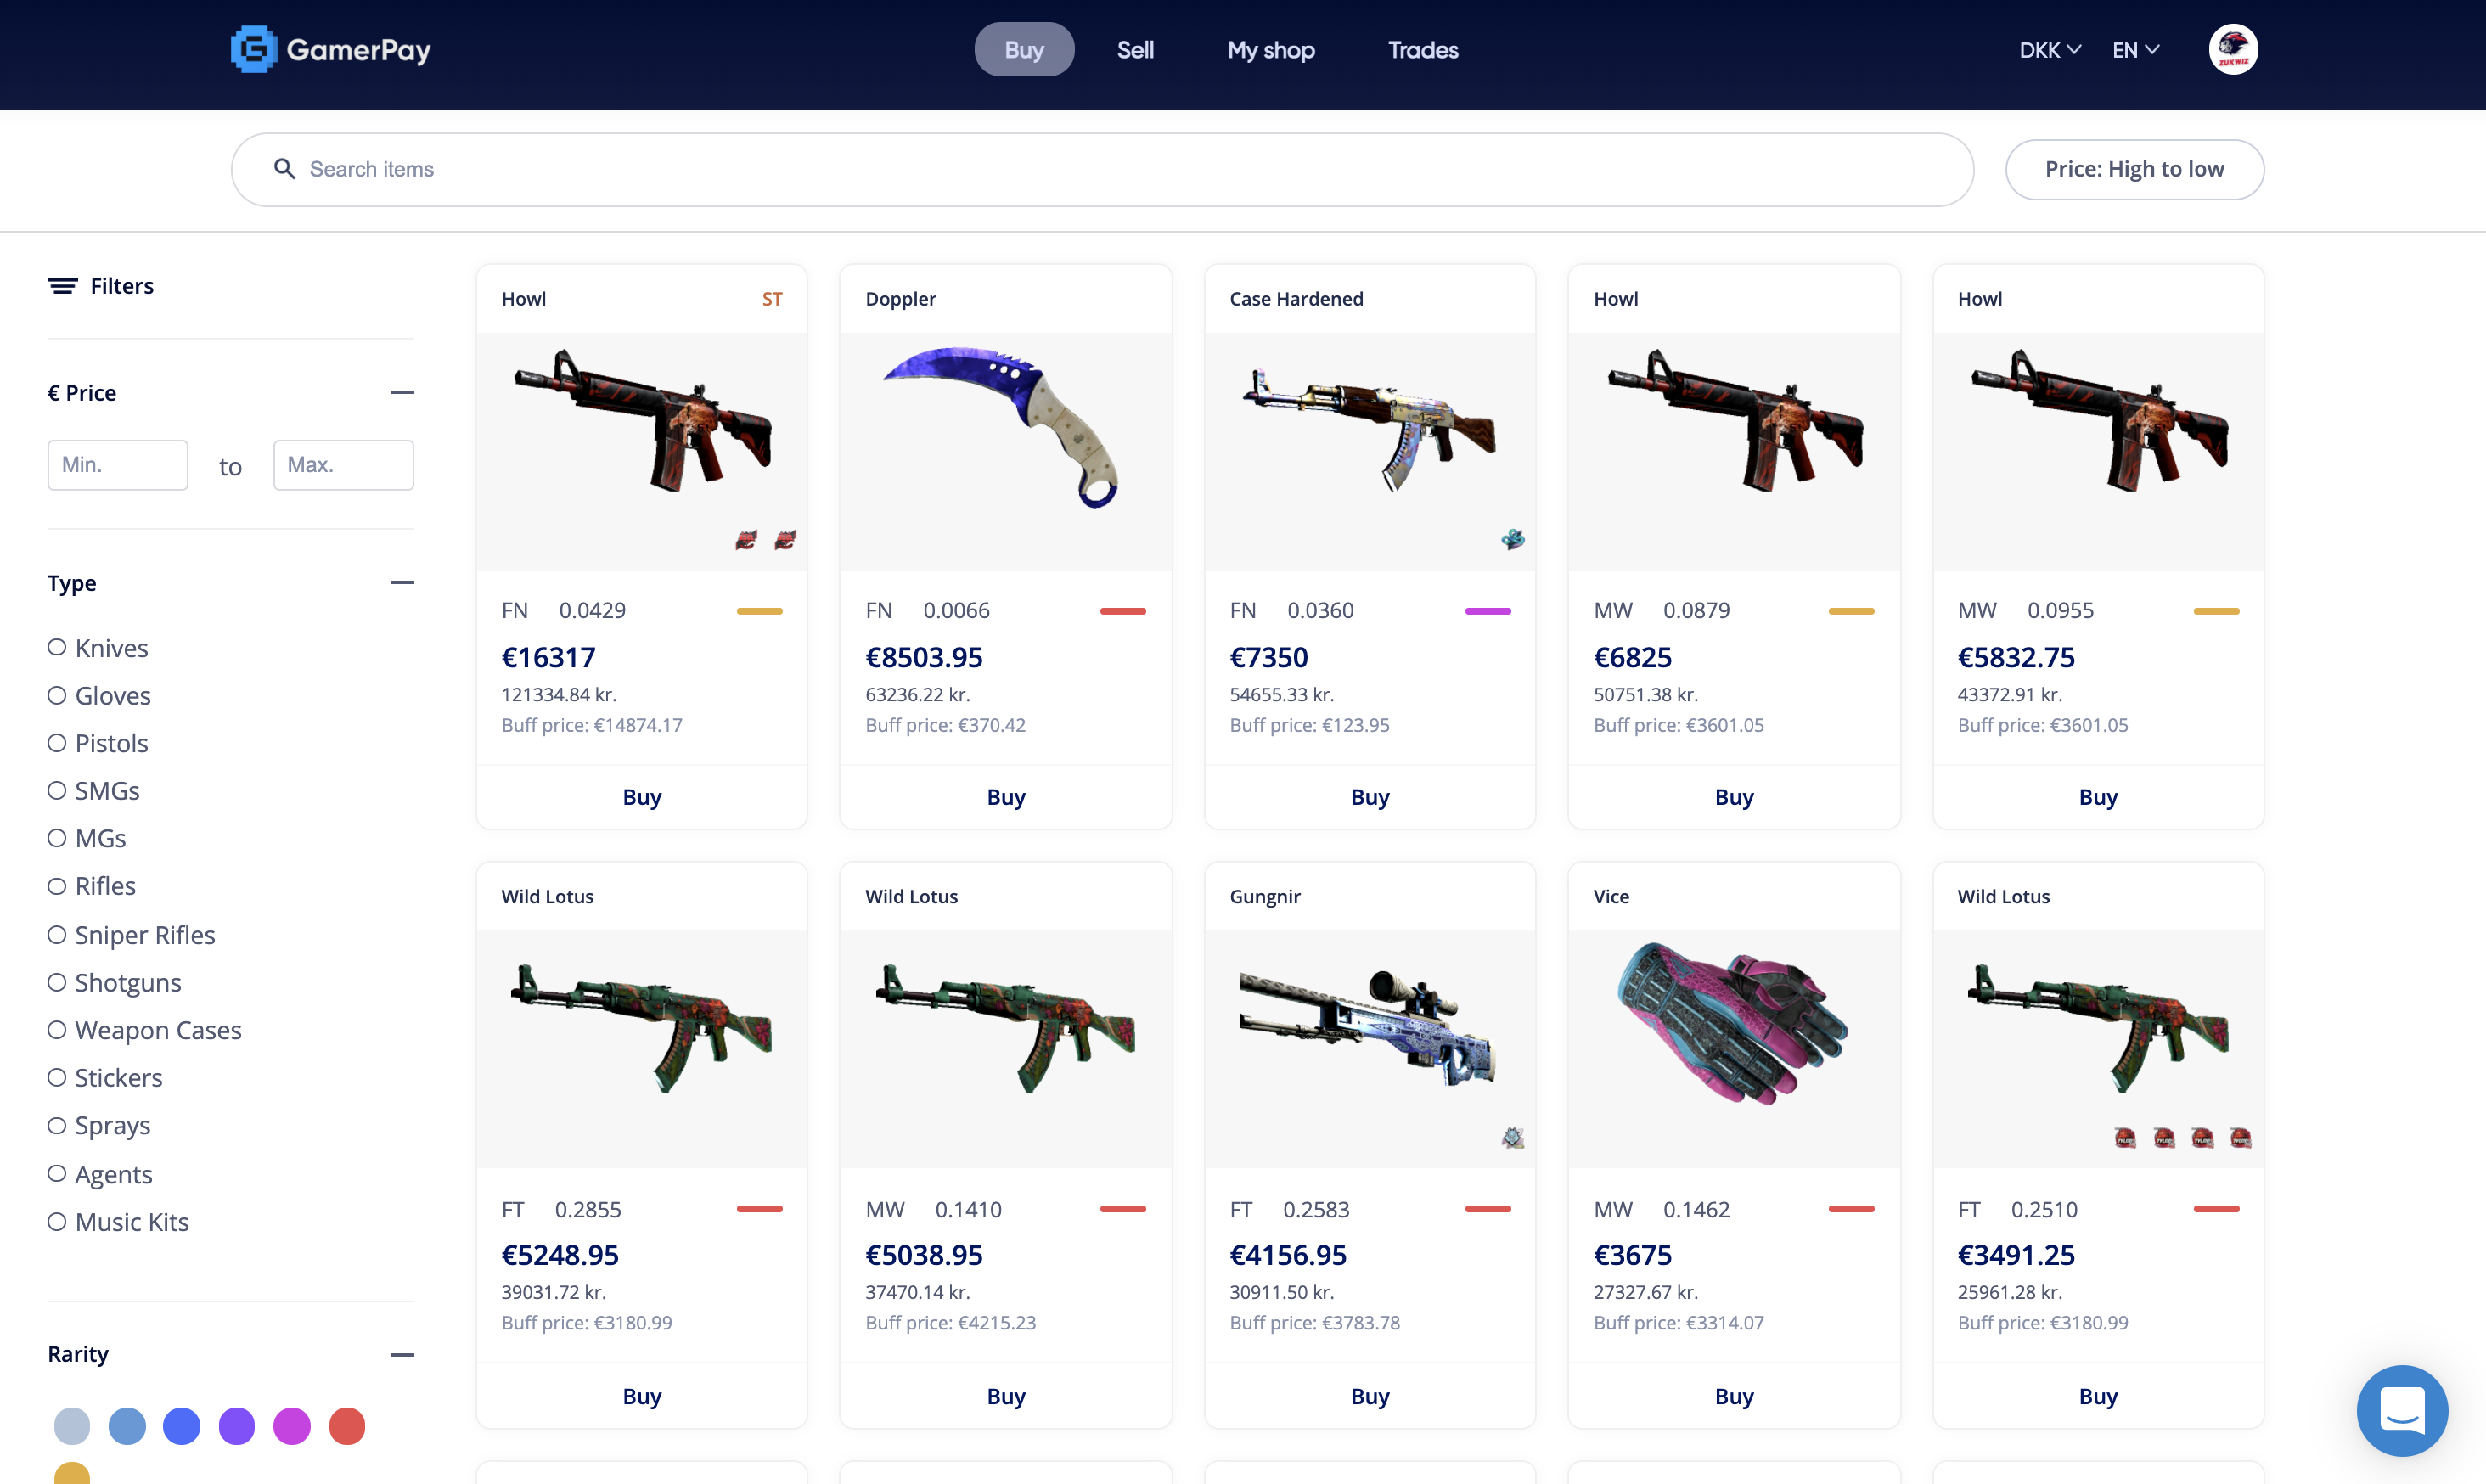Open the chat support bubble icon

click(x=2402, y=1410)
